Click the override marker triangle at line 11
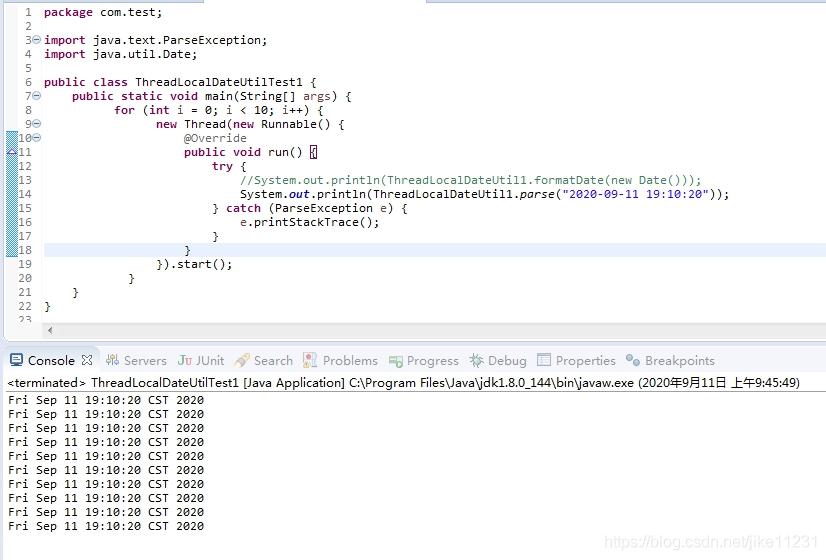 tap(12, 152)
